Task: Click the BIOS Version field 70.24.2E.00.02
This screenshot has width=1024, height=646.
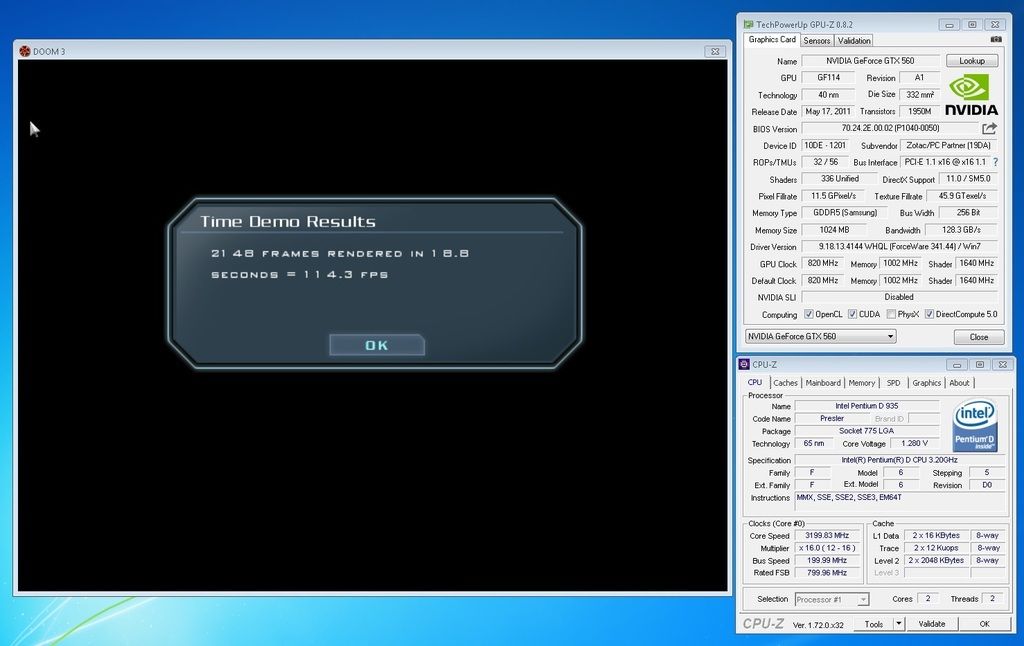Action: click(890, 129)
